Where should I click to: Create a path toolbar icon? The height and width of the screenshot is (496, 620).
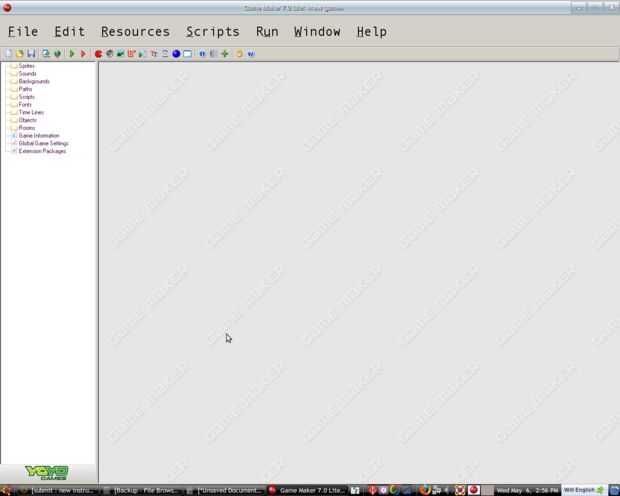pyautogui.click(x=131, y=53)
